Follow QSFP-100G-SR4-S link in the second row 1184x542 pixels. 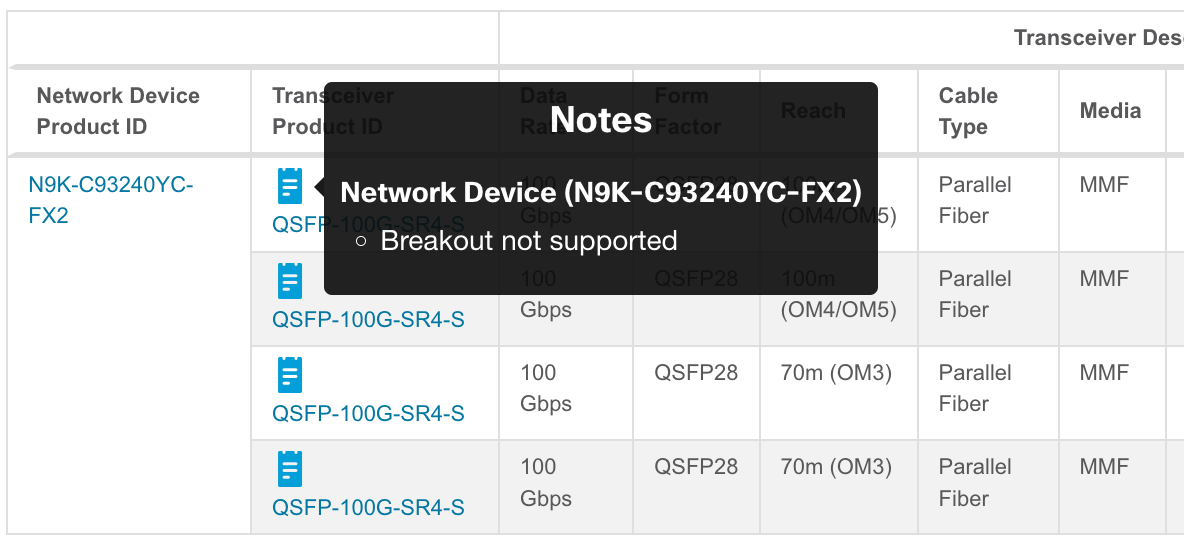(x=368, y=320)
